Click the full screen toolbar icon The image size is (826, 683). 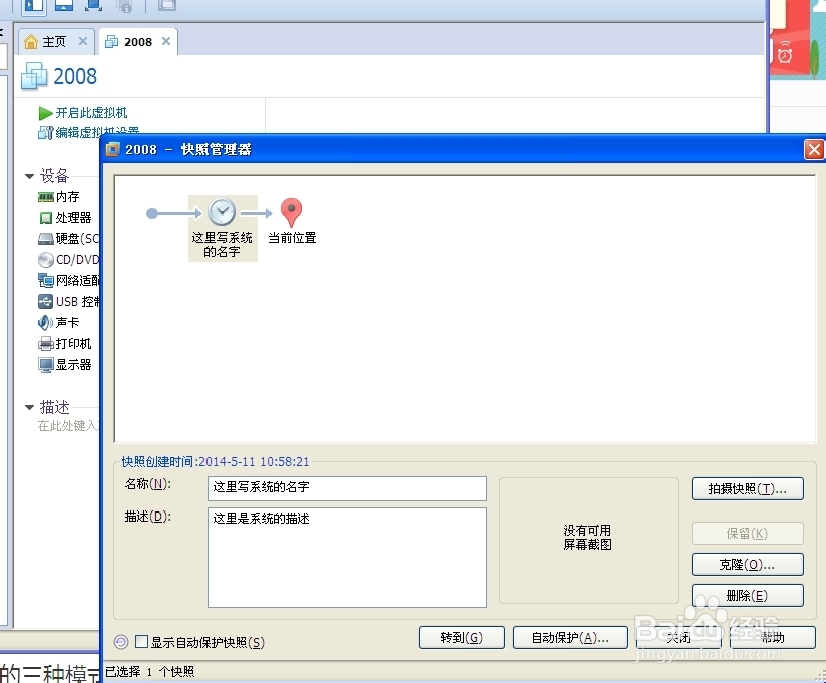point(93,5)
